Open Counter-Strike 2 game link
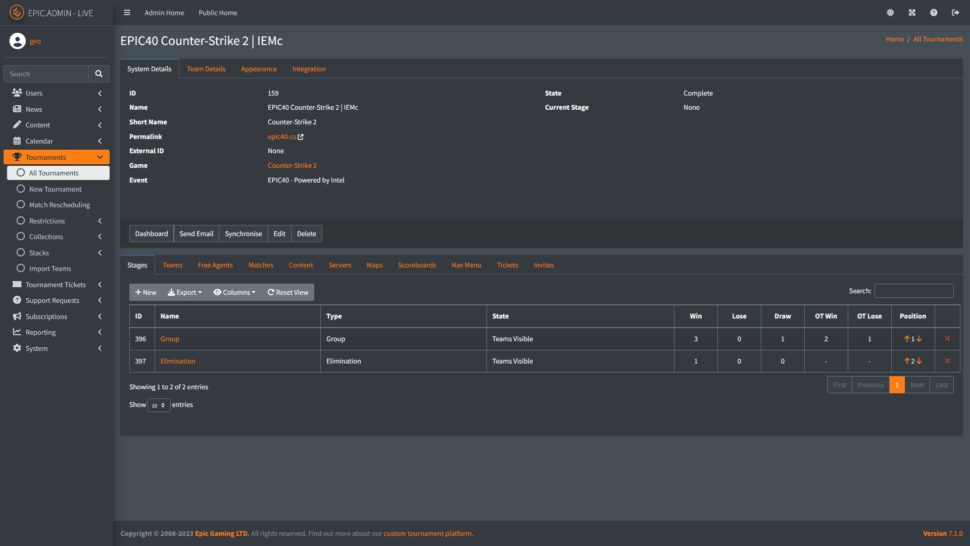Screen dimensions: 970x546 tap(292, 165)
